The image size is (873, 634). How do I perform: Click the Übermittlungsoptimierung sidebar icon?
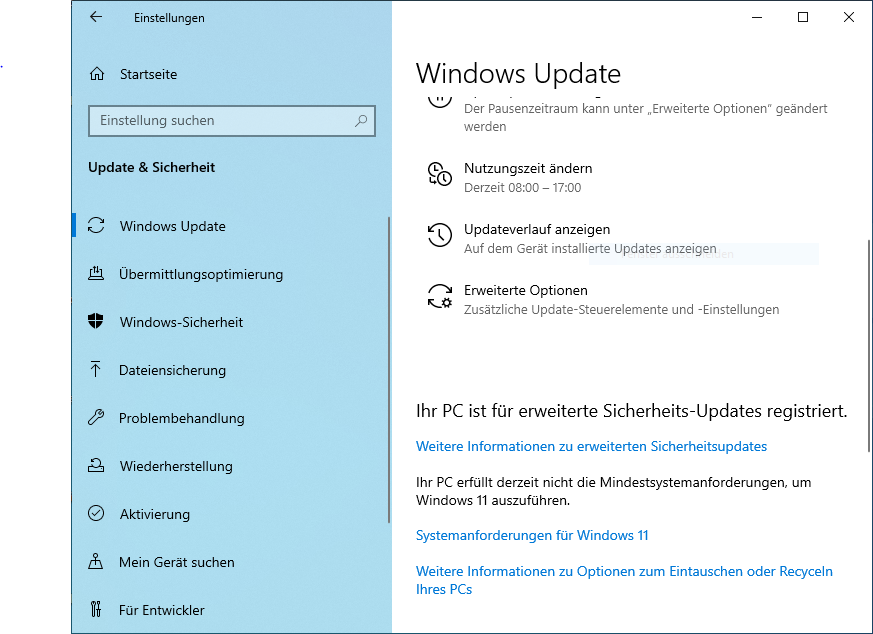97,274
